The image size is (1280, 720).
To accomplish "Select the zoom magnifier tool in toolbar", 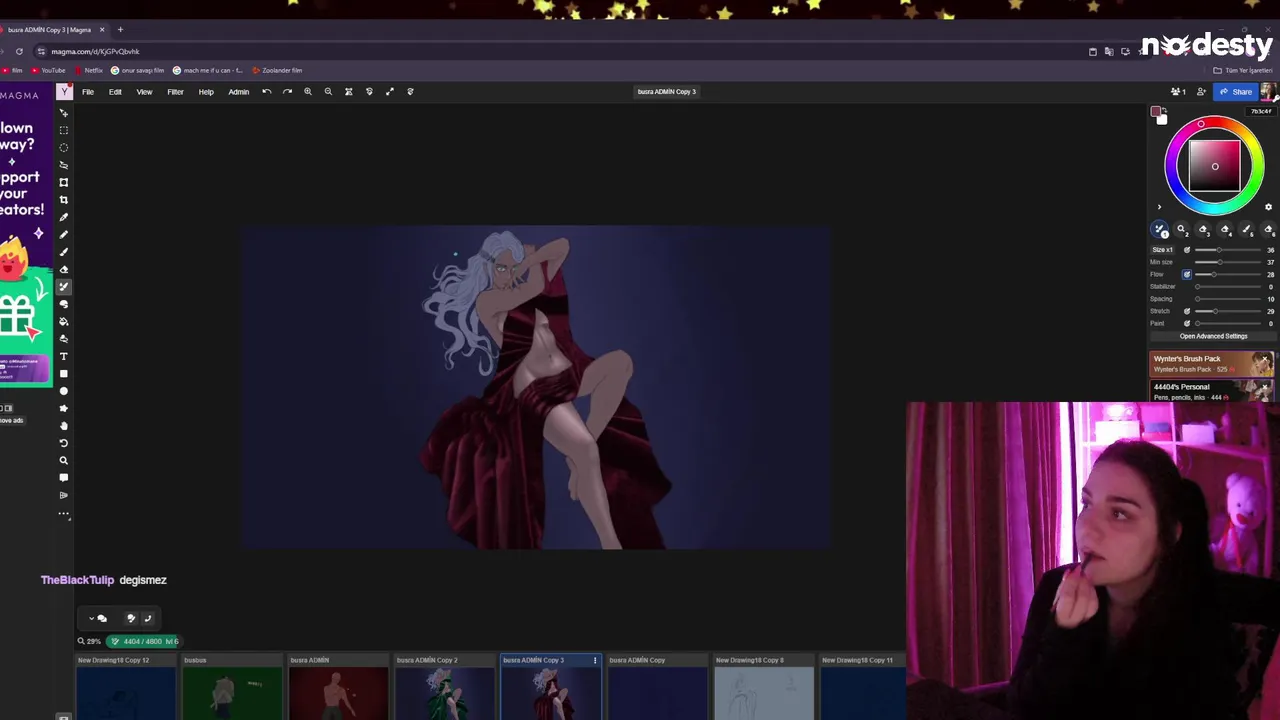I will [x=64, y=461].
